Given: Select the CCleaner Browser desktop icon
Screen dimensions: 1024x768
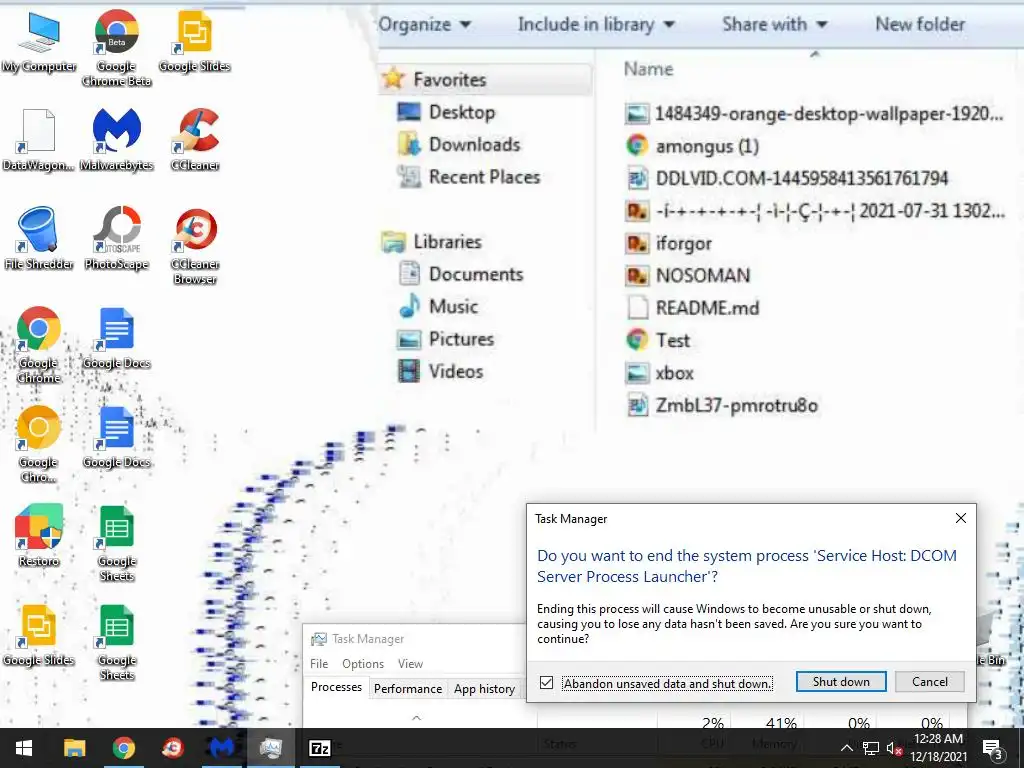Looking at the screenshot, I should tap(195, 246).
